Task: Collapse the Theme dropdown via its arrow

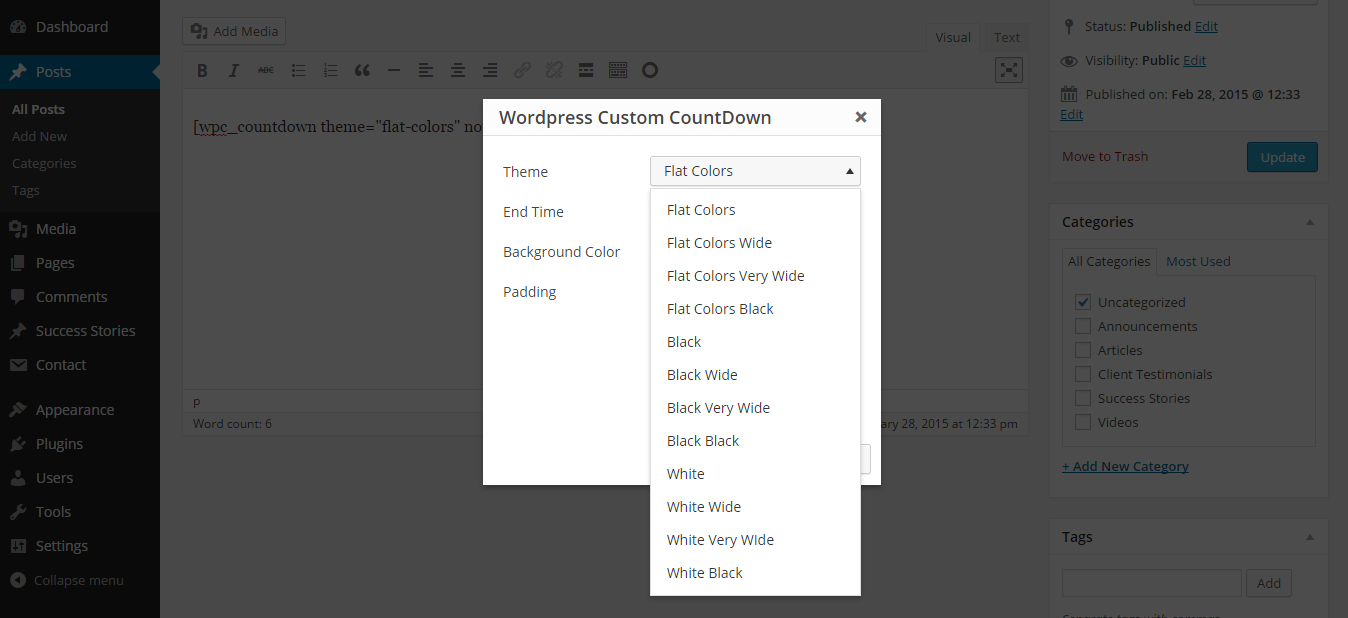Action: (x=849, y=171)
